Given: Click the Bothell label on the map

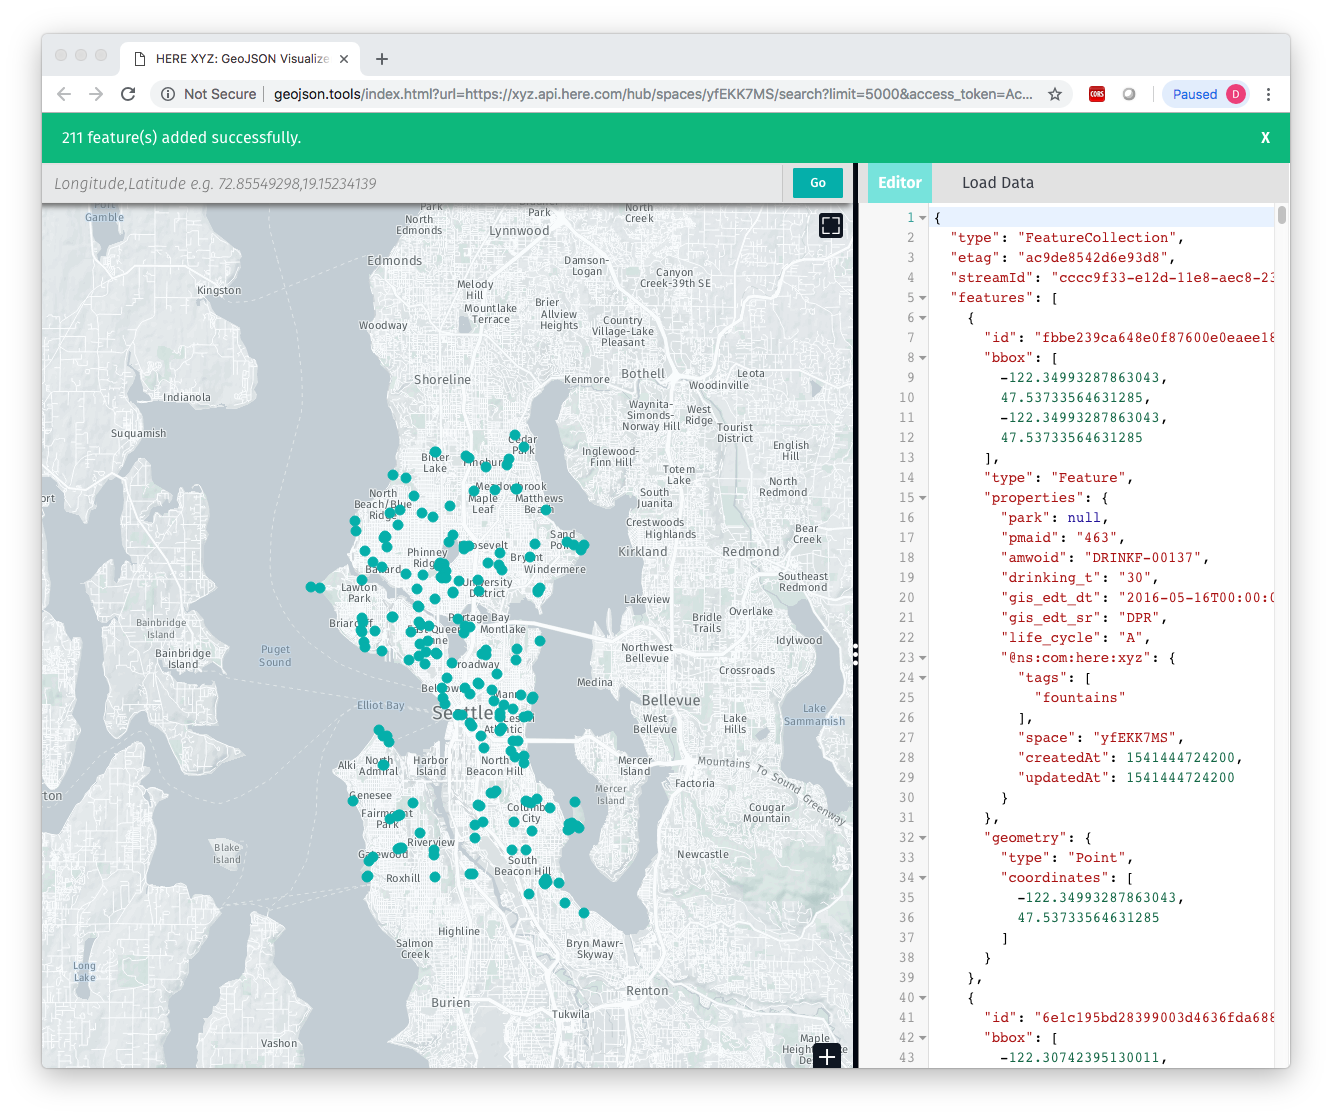Looking at the screenshot, I should point(643,373).
